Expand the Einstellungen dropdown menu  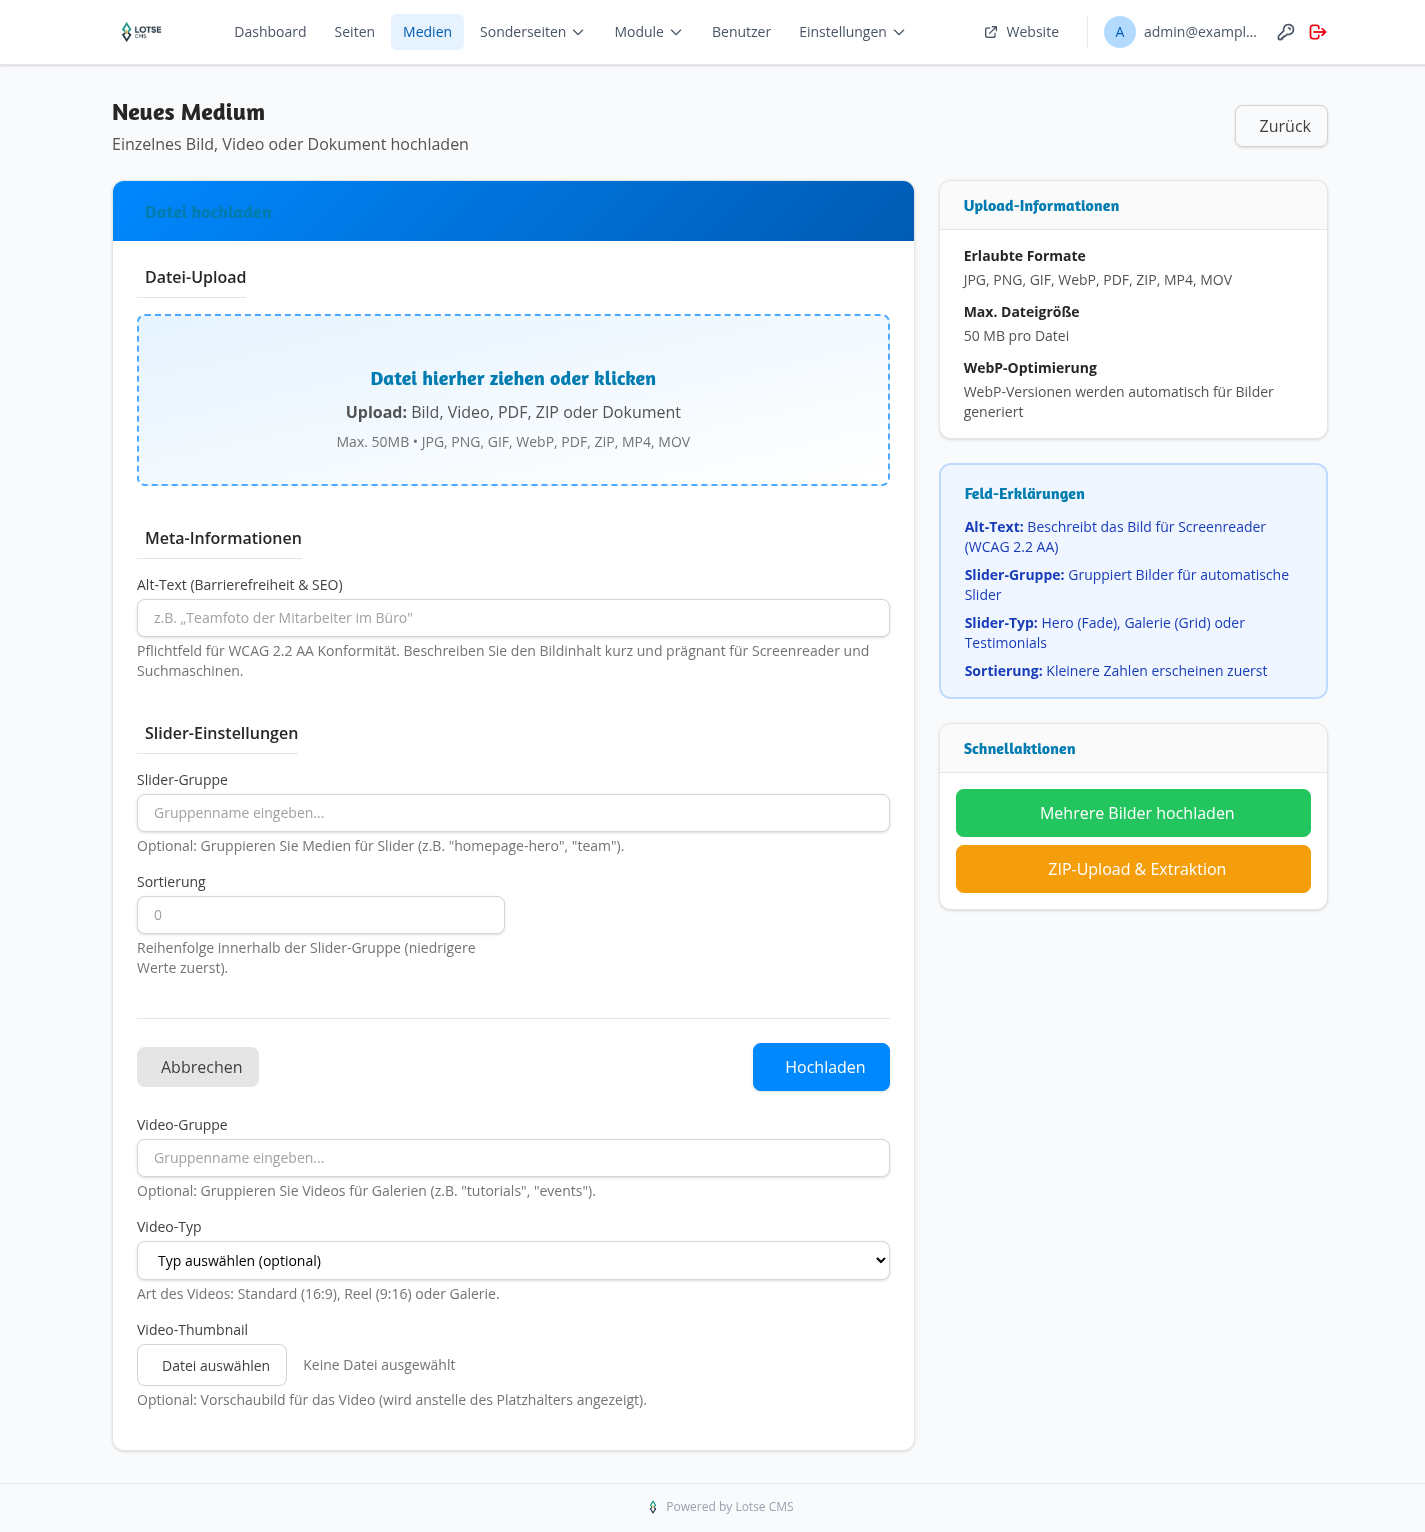click(x=852, y=32)
